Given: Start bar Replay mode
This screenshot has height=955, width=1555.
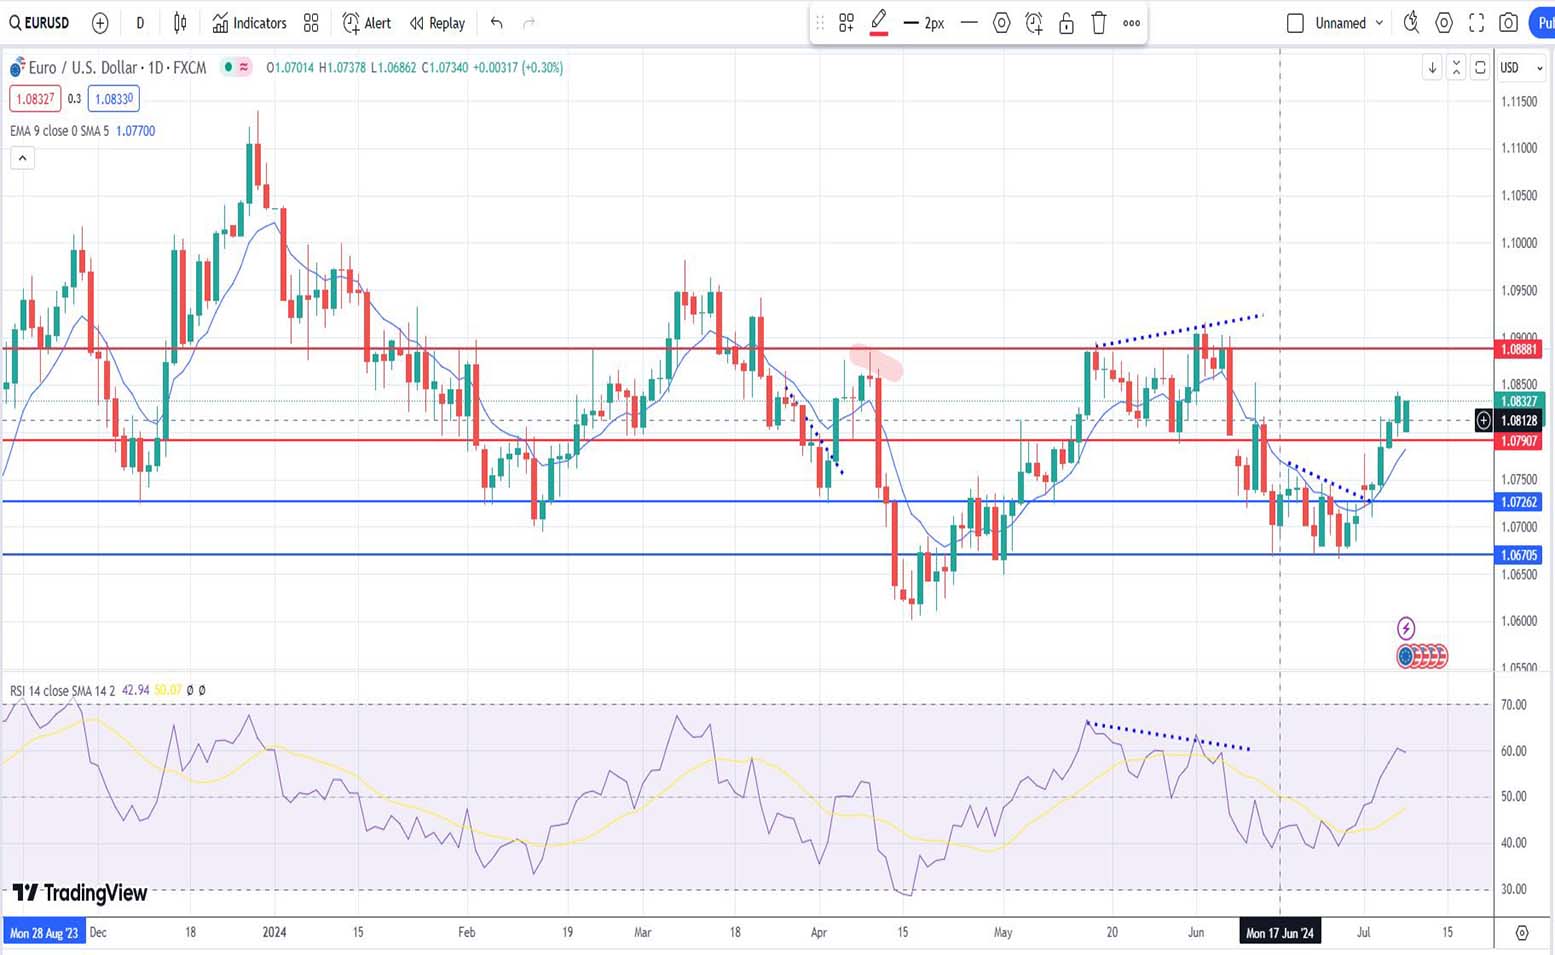Looking at the screenshot, I should 438,23.
